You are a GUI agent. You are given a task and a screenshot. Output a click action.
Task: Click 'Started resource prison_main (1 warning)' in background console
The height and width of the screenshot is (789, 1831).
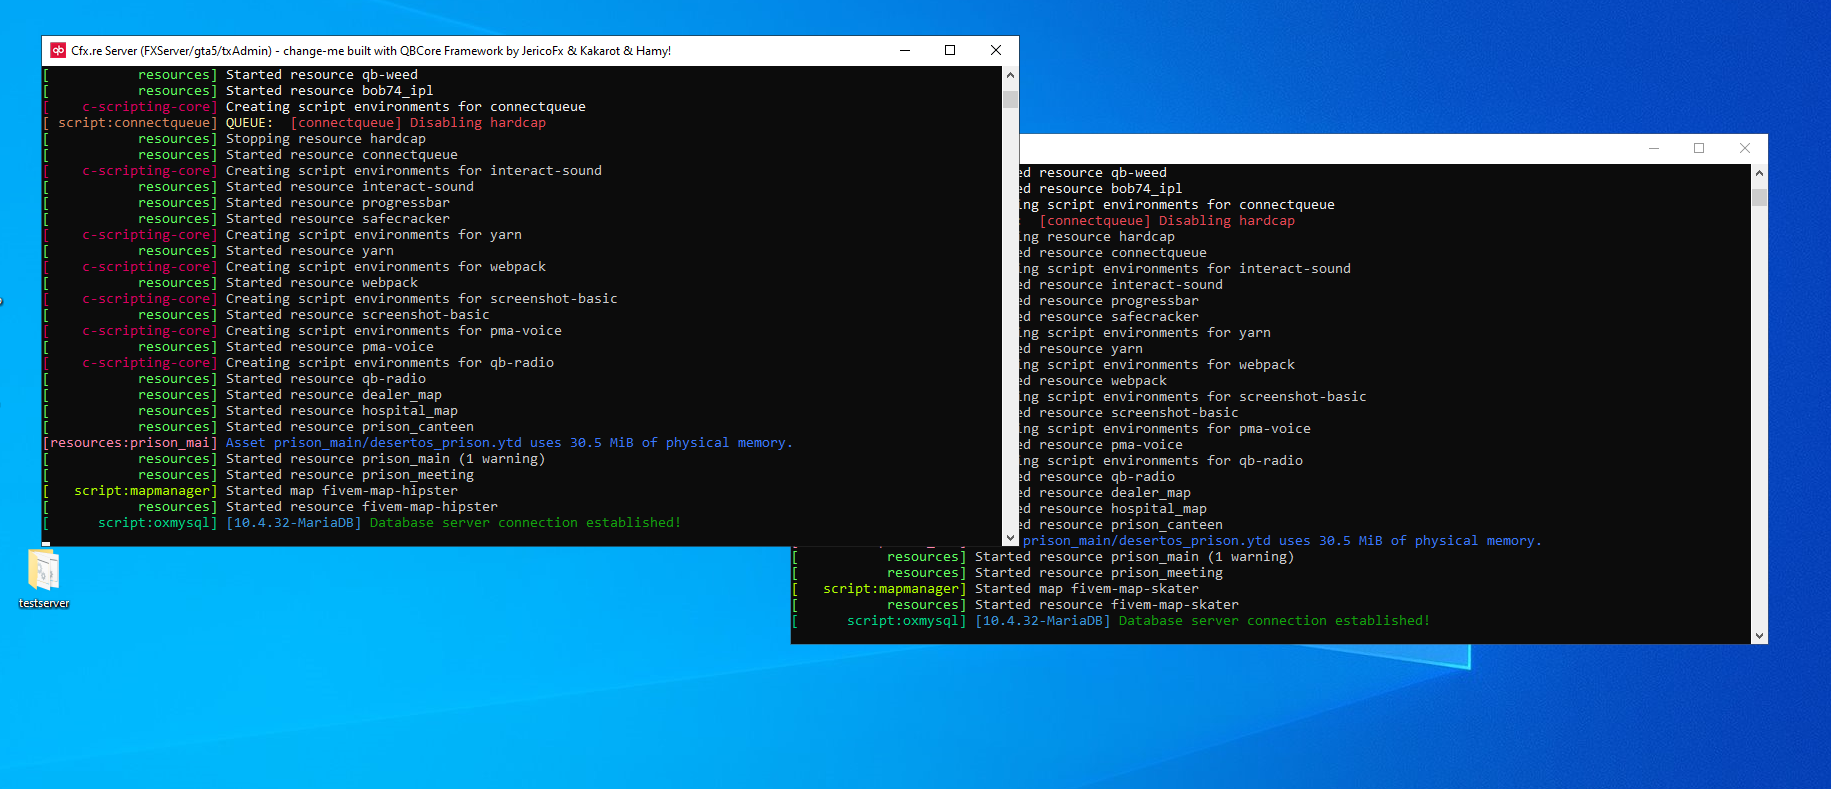click(x=1135, y=557)
